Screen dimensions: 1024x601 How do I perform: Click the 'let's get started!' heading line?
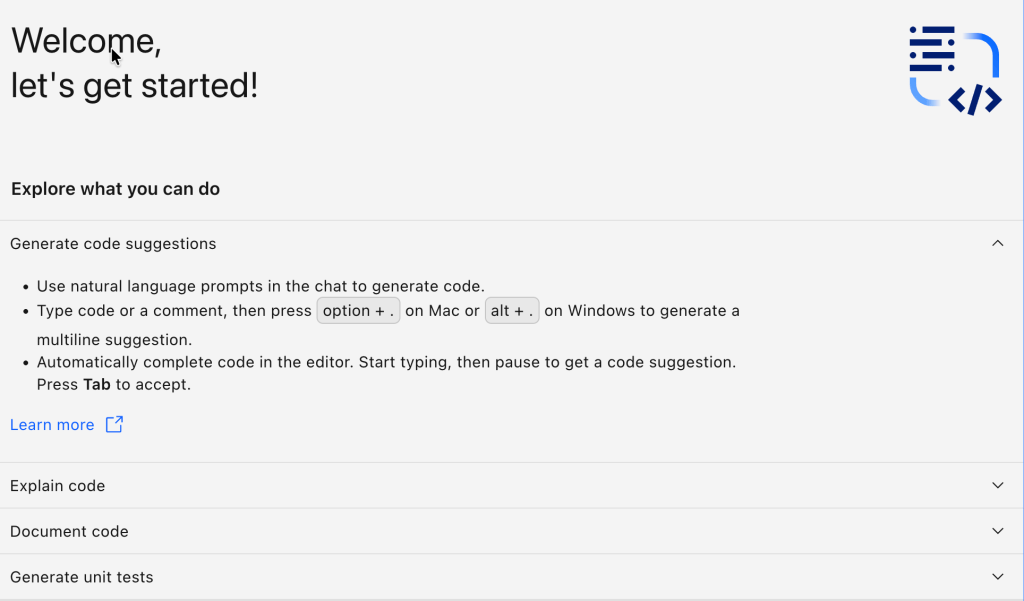(134, 86)
